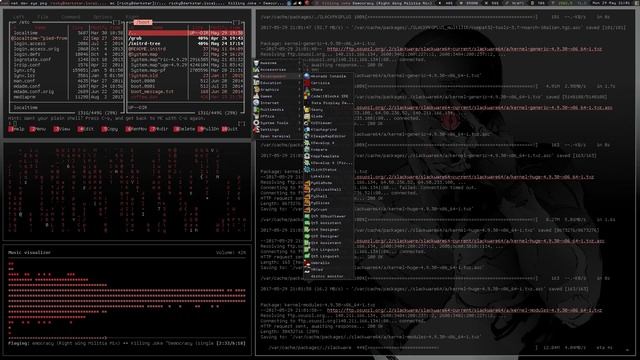Viewport: 640px width, 360px height.
Task: Click the KCachegrind app icon
Action: [307, 129]
